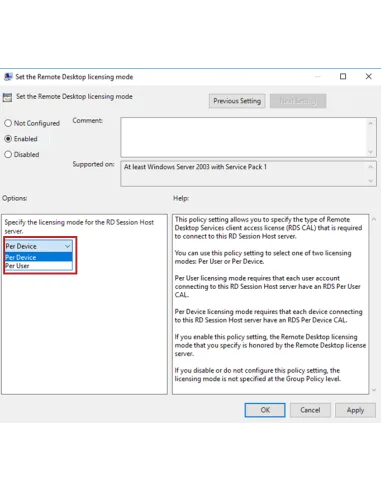381x492 pixels.
Task: Click the Previous Setting button
Action: [x=237, y=101]
